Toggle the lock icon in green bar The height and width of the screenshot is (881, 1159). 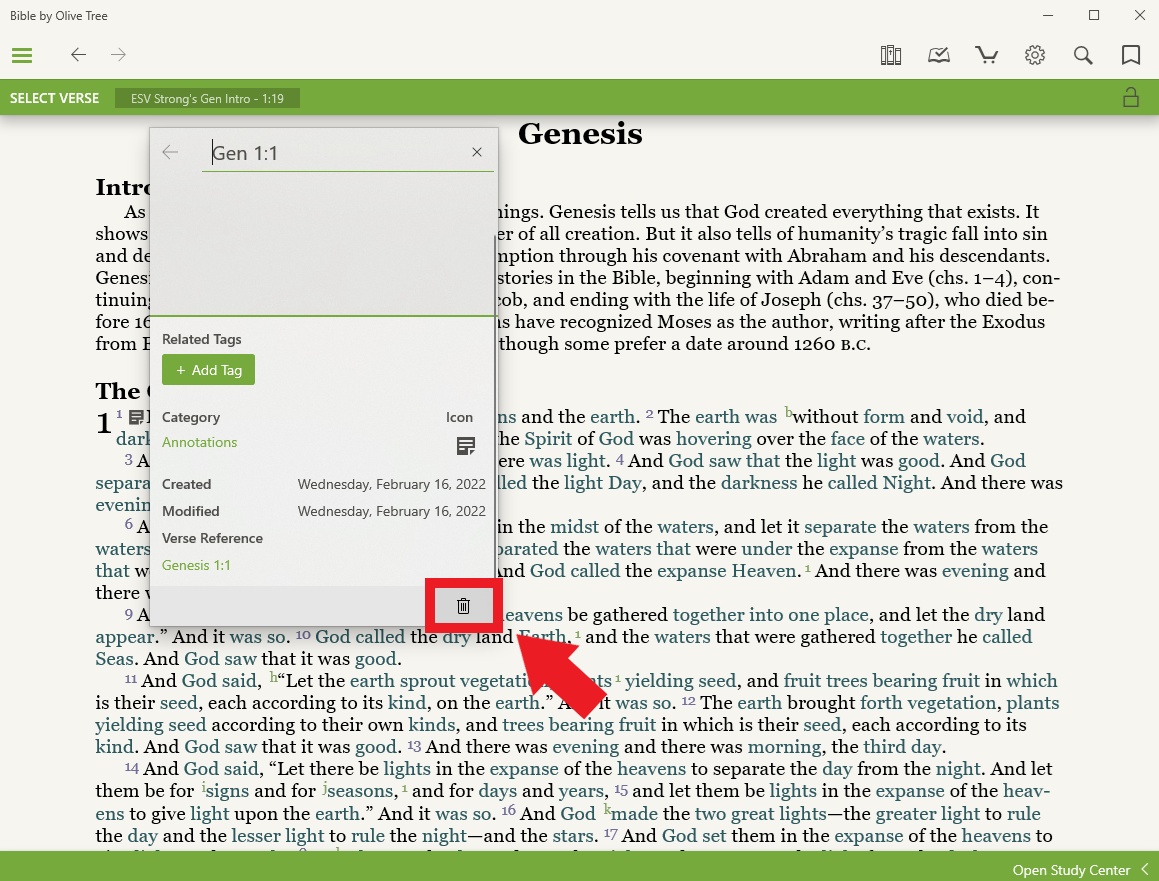pos(1131,98)
